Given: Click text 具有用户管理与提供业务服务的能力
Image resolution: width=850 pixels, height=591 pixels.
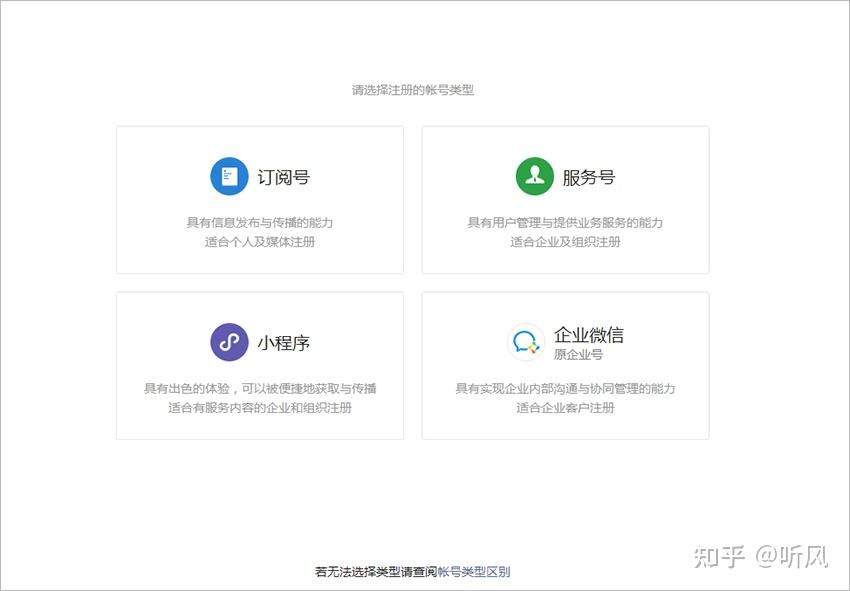Looking at the screenshot, I should pyautogui.click(x=565, y=222).
